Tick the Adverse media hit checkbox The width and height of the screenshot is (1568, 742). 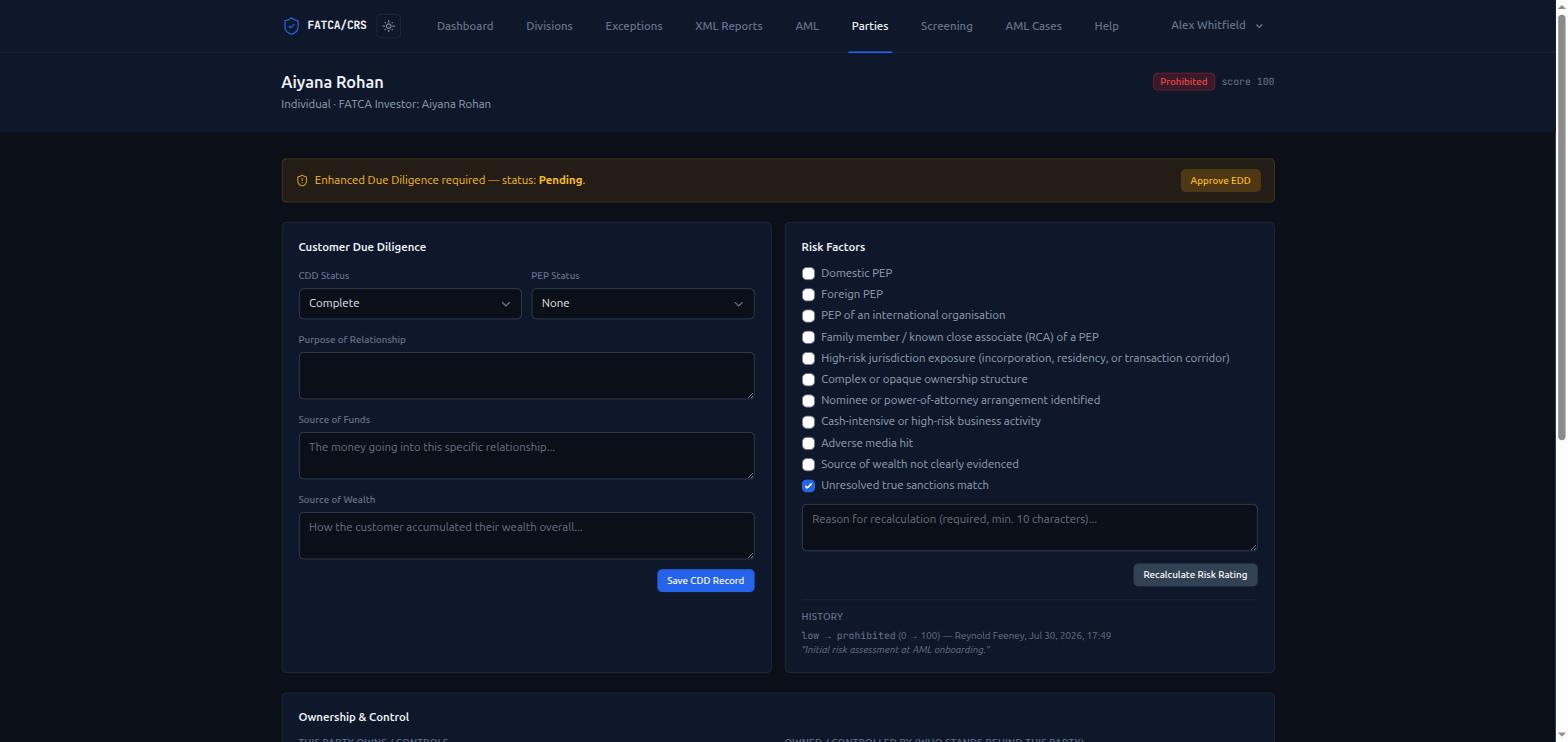[x=808, y=444]
